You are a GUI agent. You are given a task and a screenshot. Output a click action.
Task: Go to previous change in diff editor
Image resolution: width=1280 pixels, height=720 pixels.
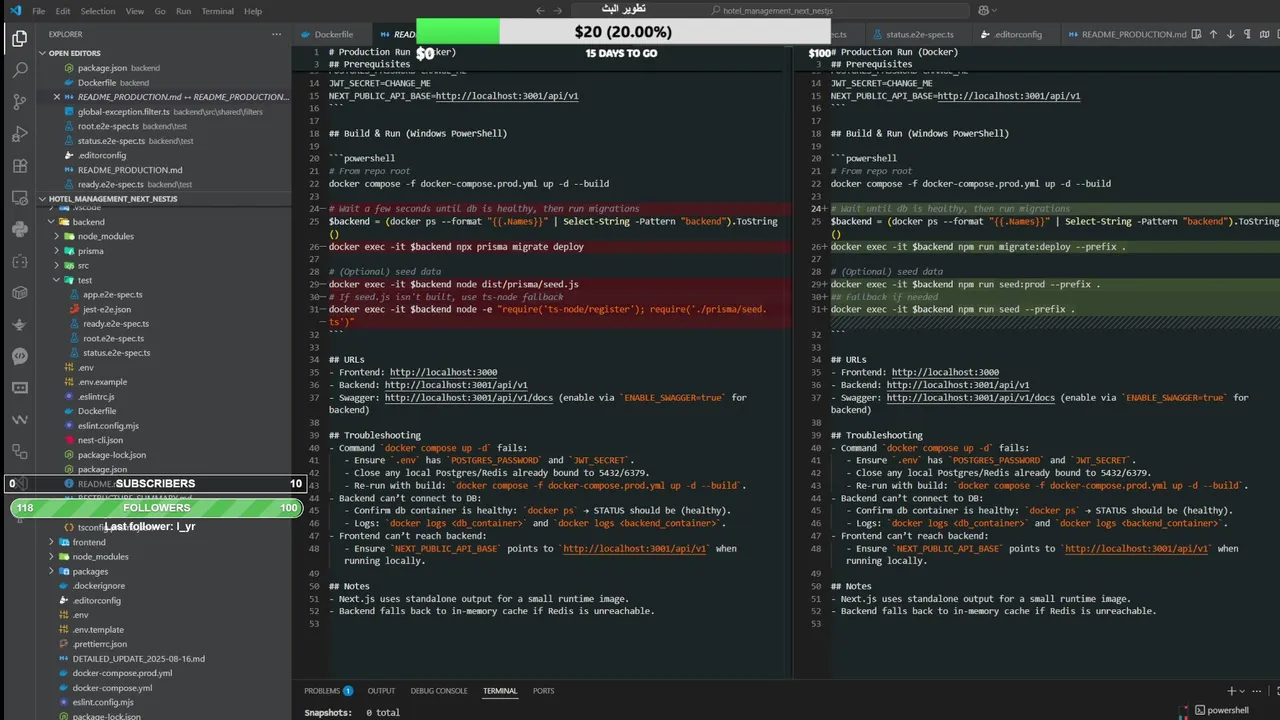(1213, 34)
